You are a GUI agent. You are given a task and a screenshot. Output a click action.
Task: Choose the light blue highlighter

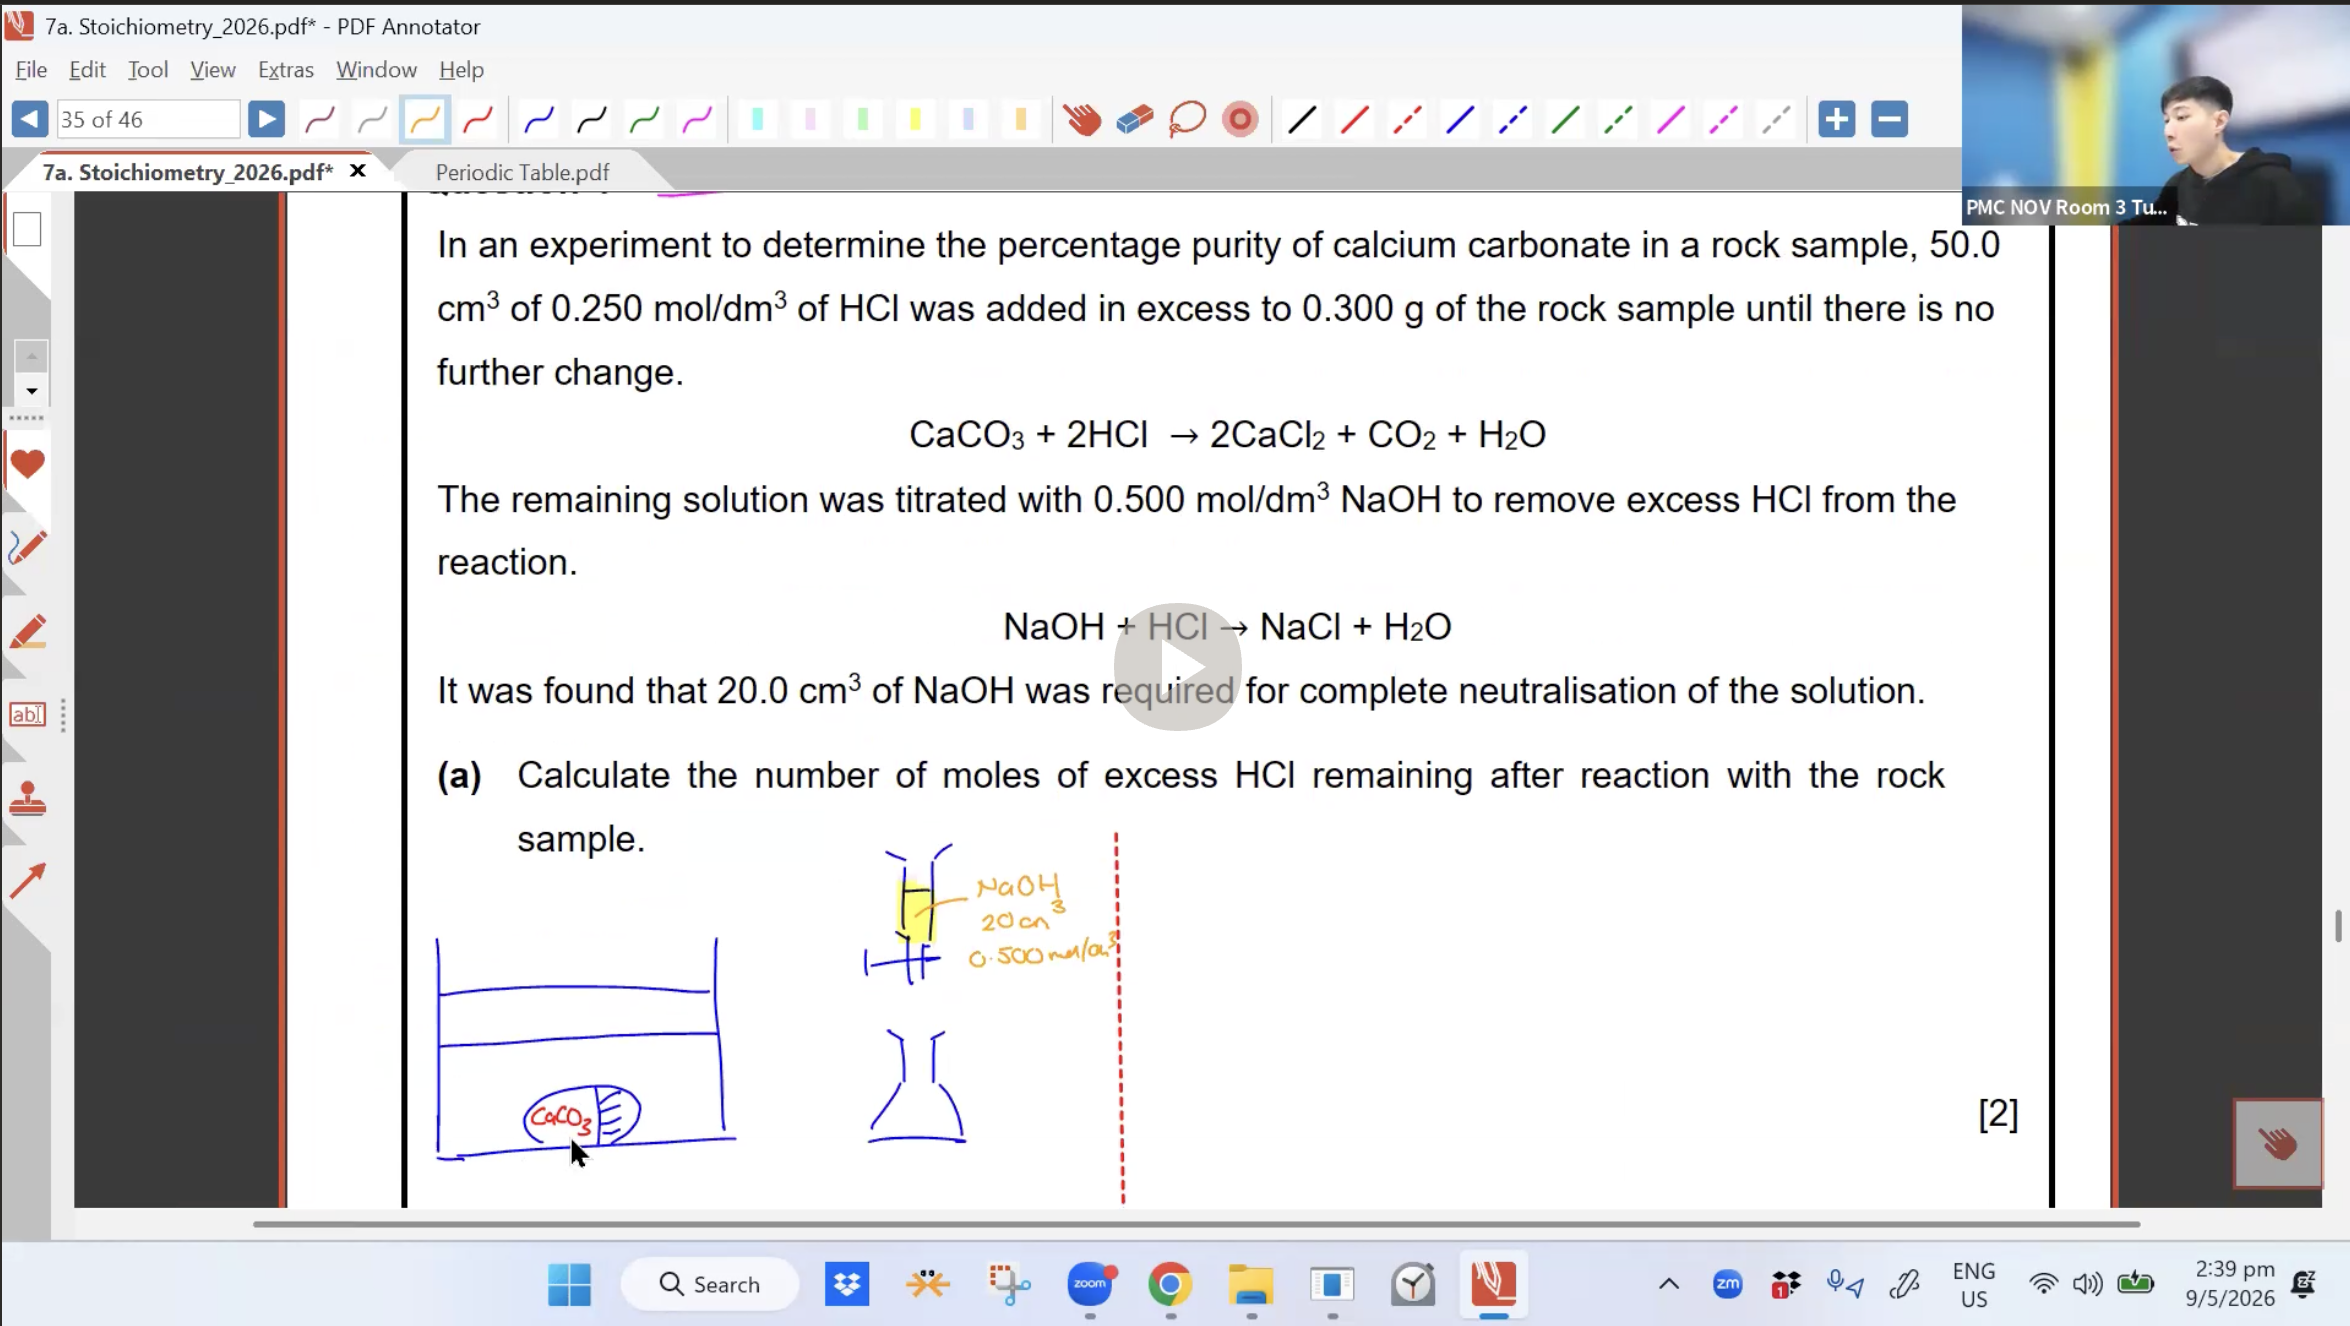(x=968, y=120)
